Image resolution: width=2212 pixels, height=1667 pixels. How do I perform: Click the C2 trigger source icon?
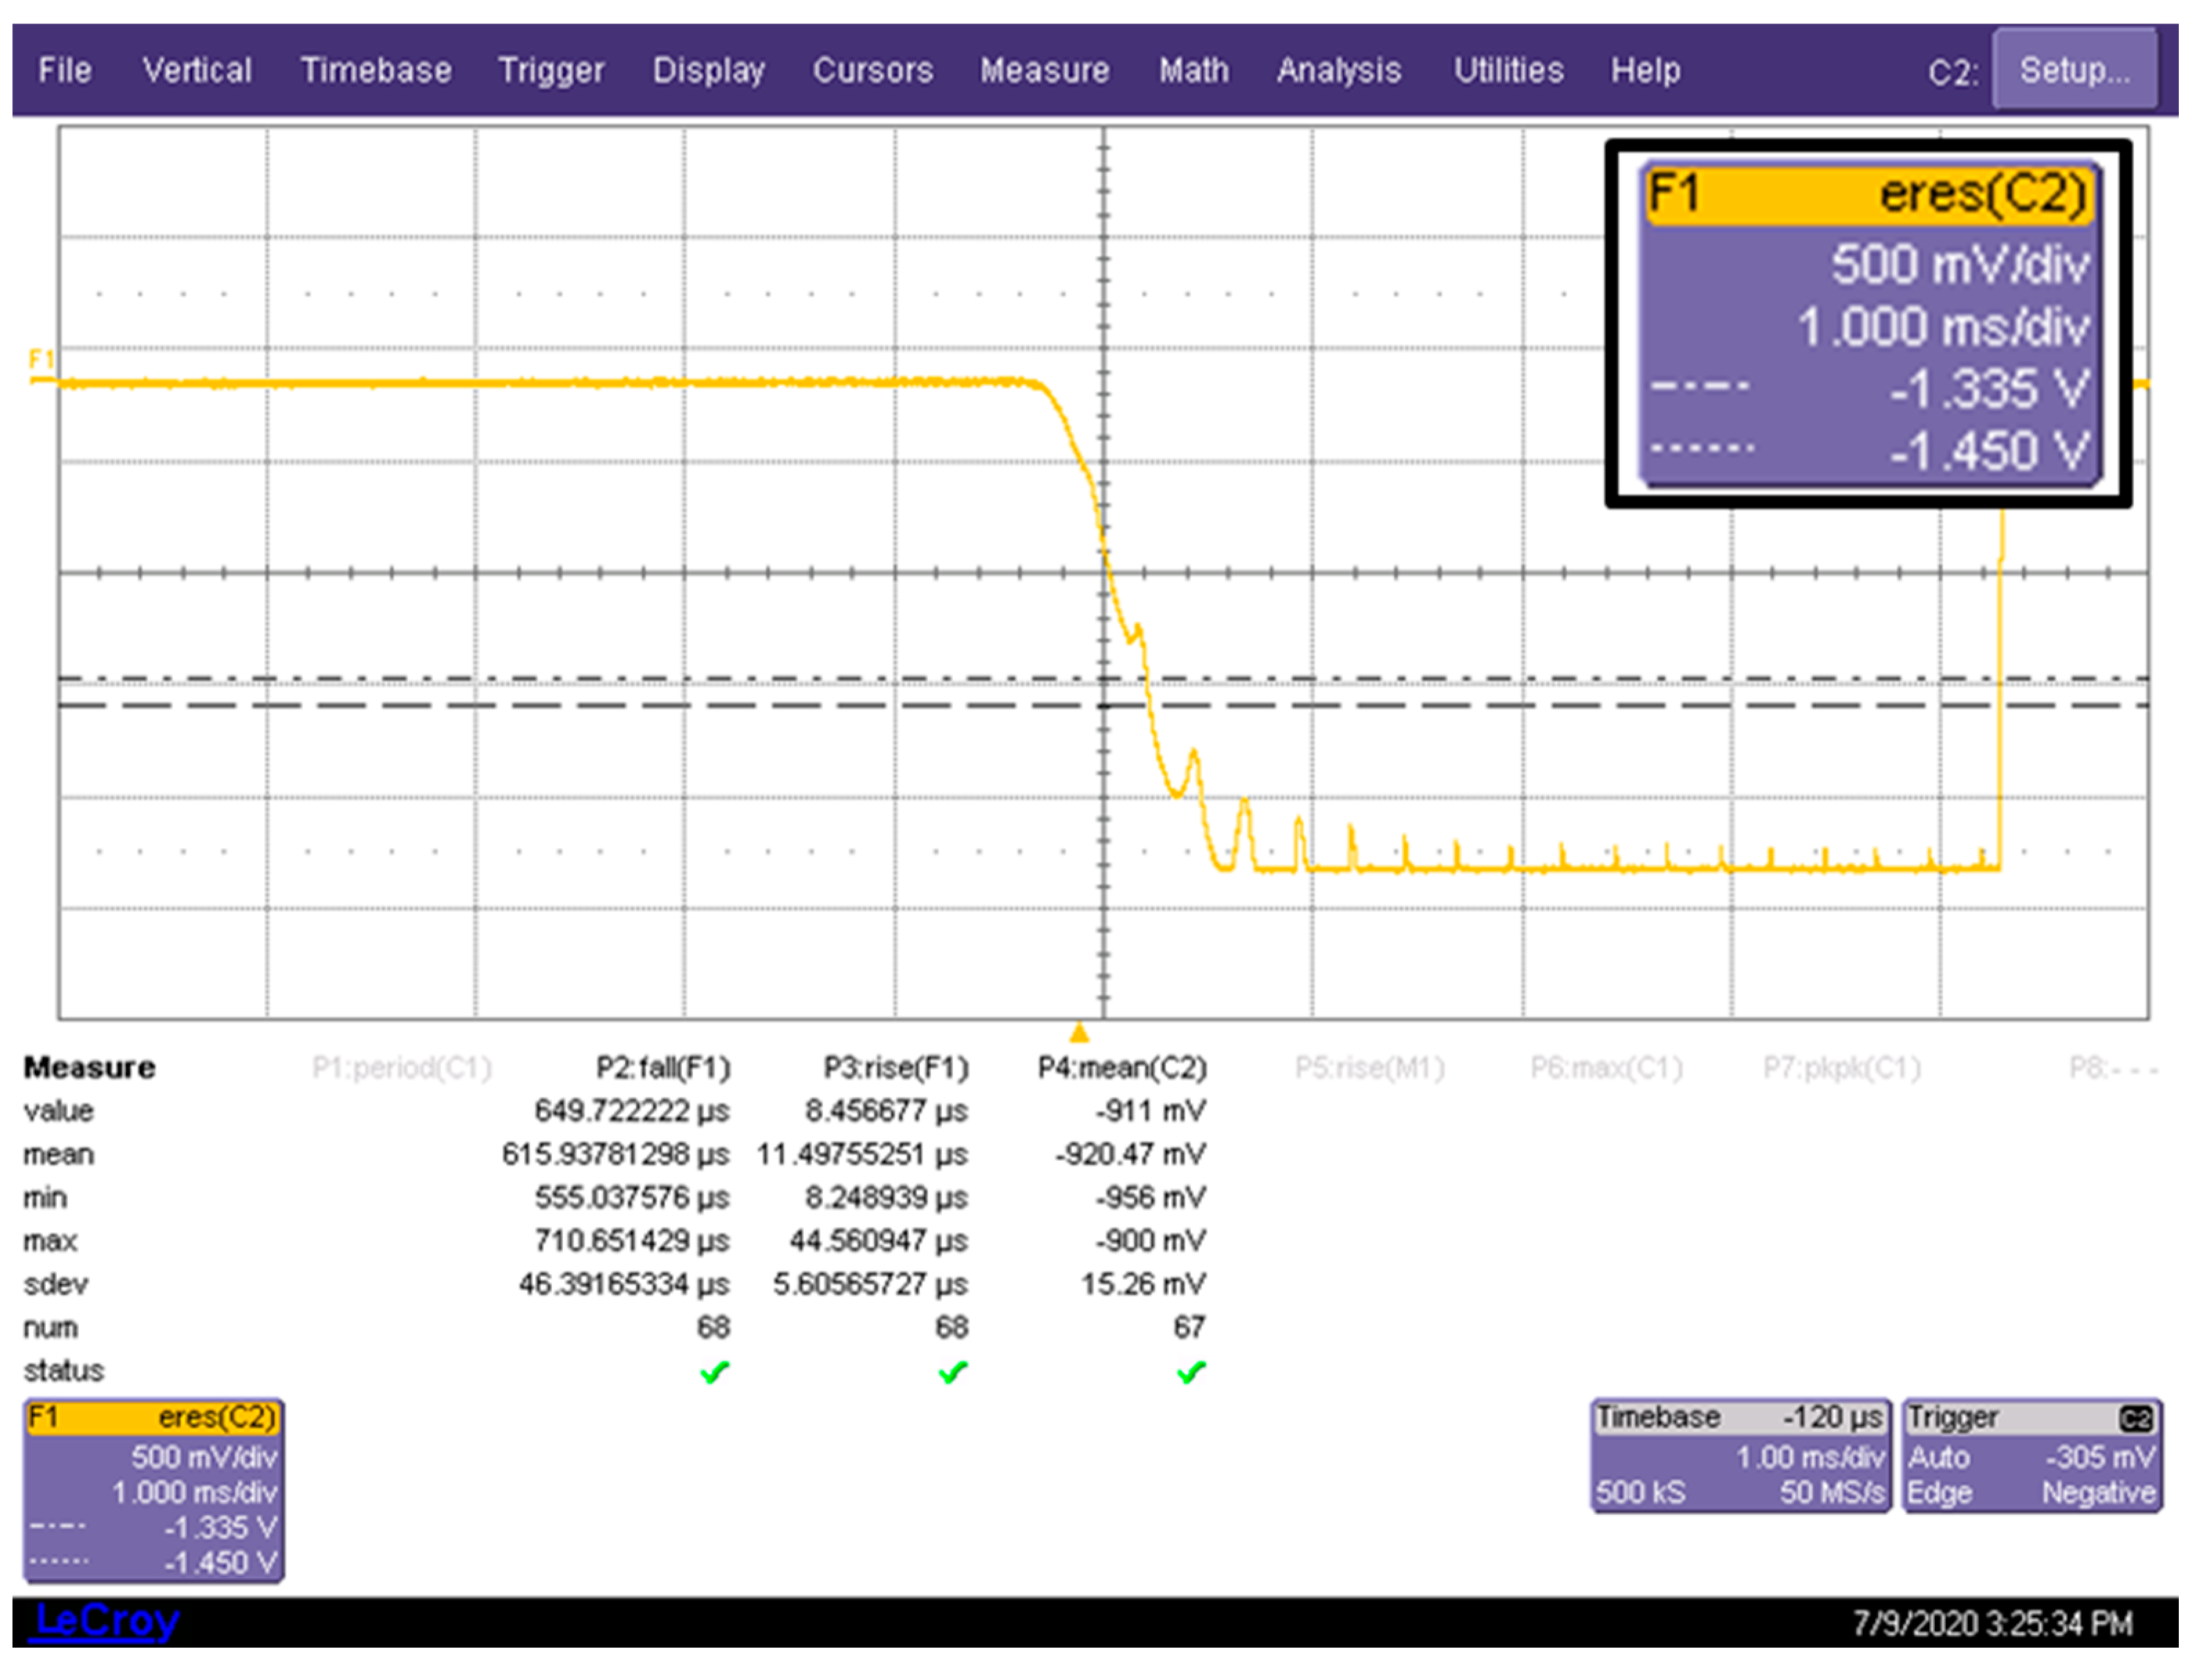click(x=2135, y=1419)
